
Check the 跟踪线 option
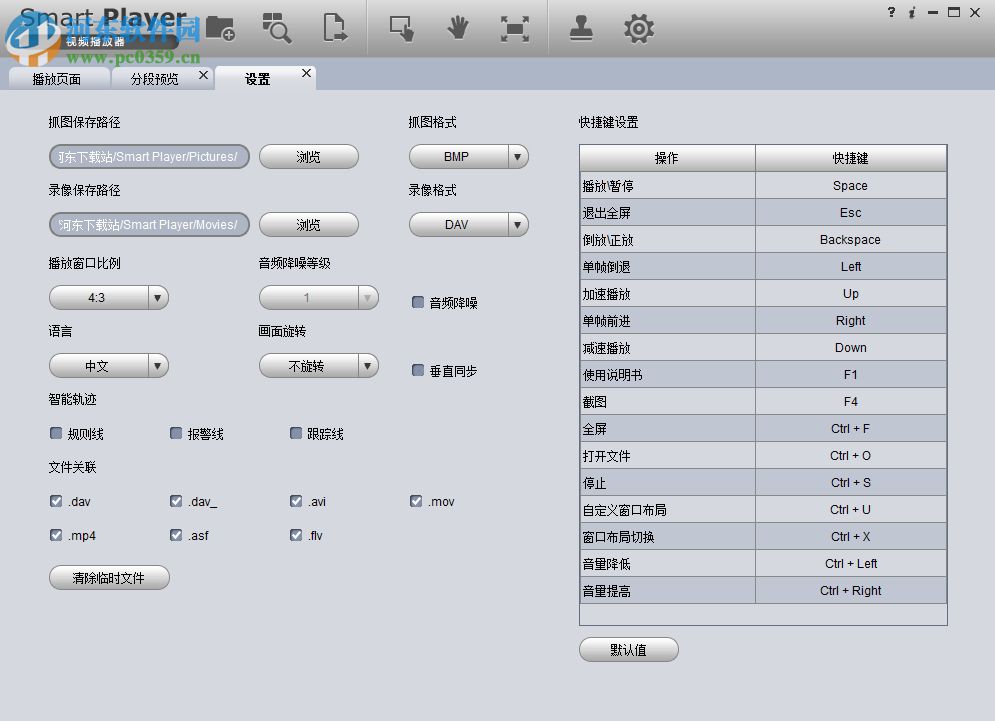296,433
